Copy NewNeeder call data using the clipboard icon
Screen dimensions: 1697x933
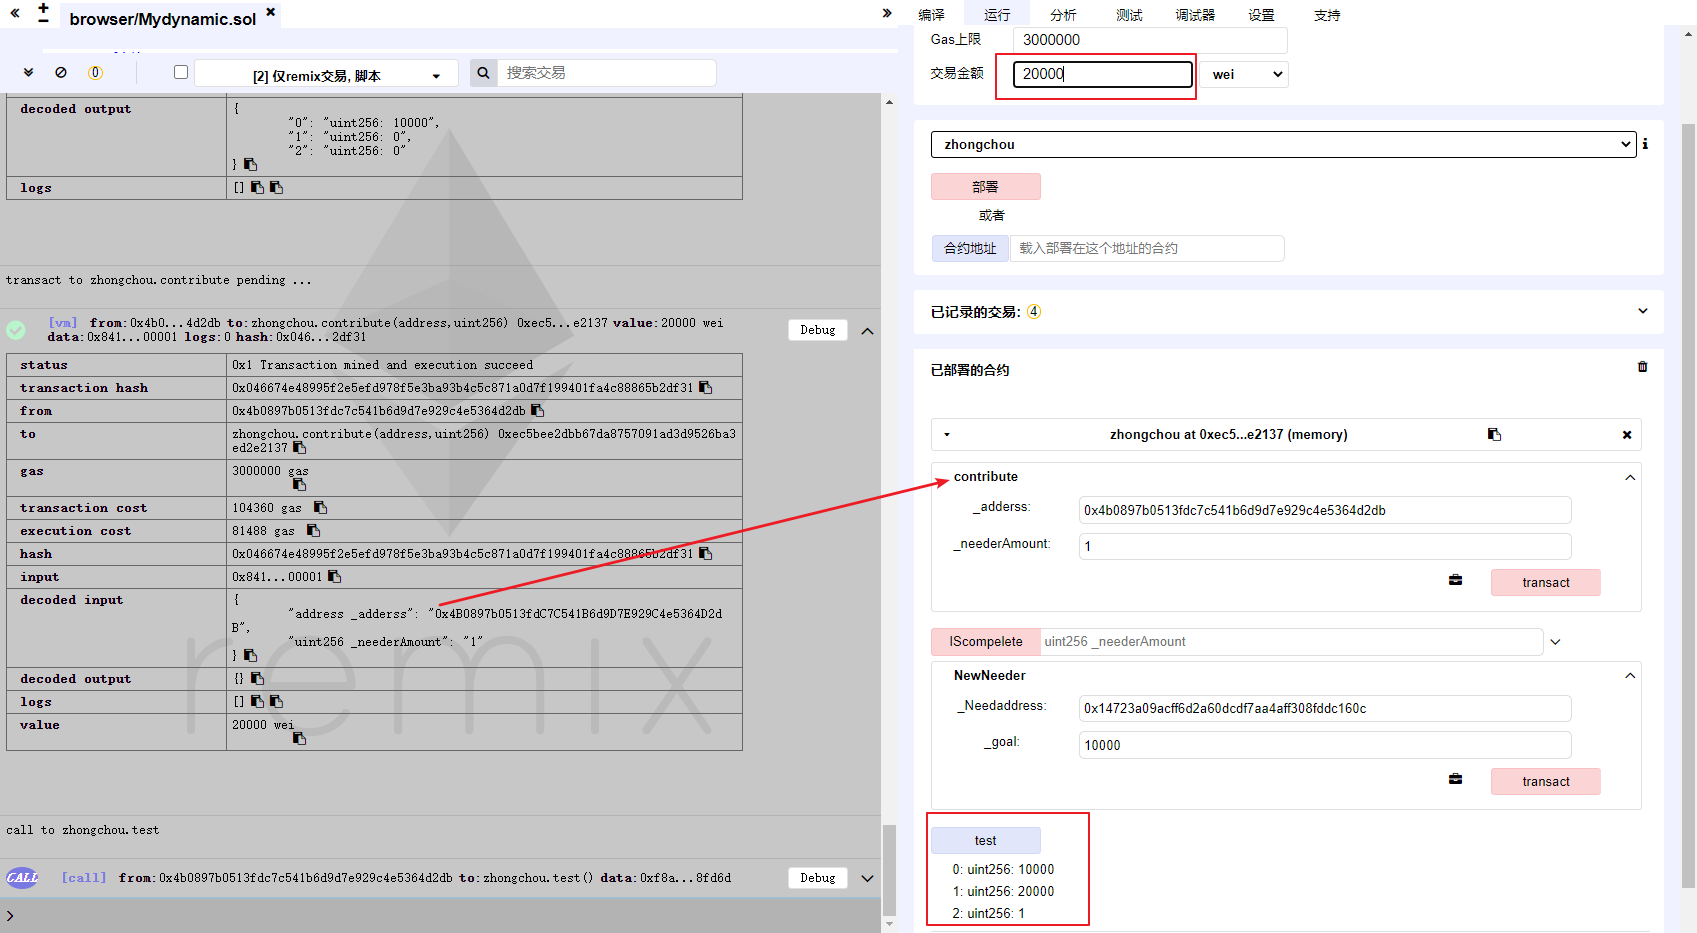coord(1455,779)
